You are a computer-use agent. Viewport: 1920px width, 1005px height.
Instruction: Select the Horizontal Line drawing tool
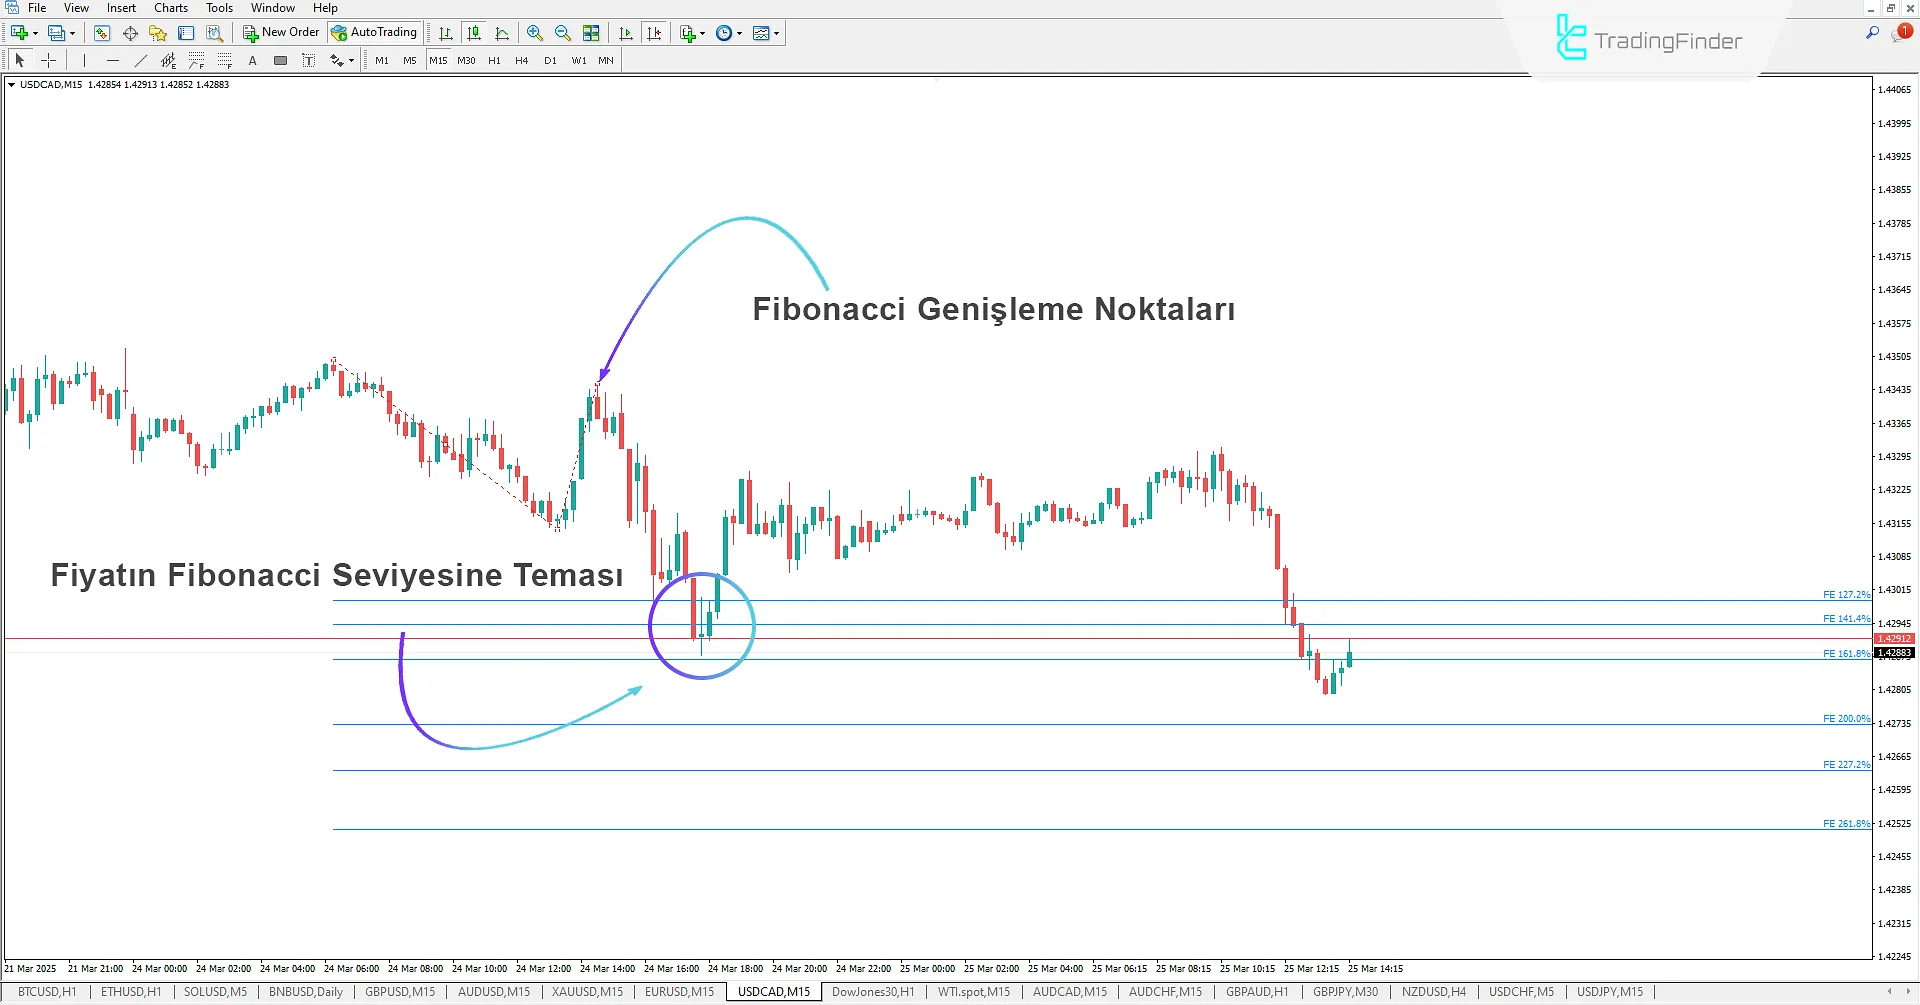113,60
